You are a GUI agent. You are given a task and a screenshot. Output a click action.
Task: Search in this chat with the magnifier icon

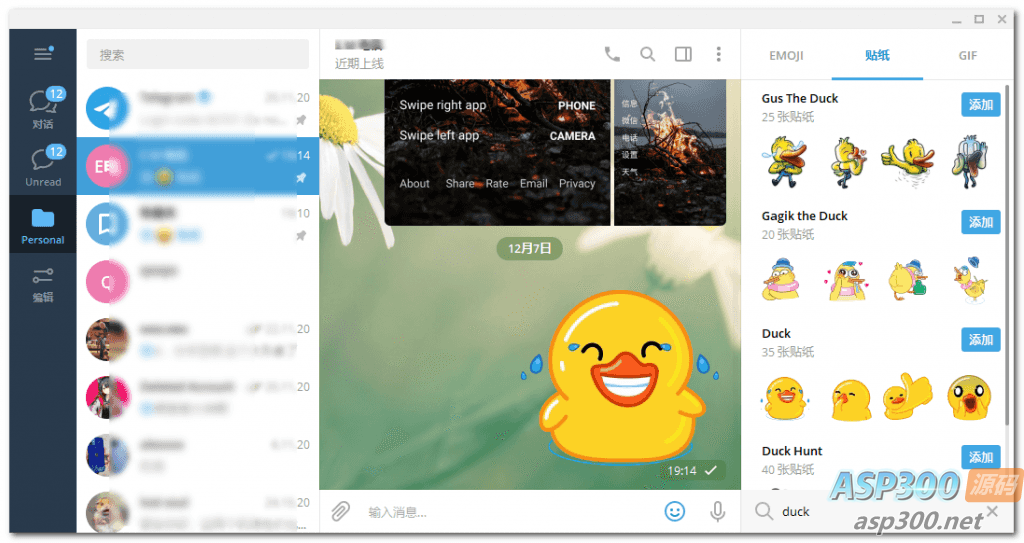tap(647, 54)
